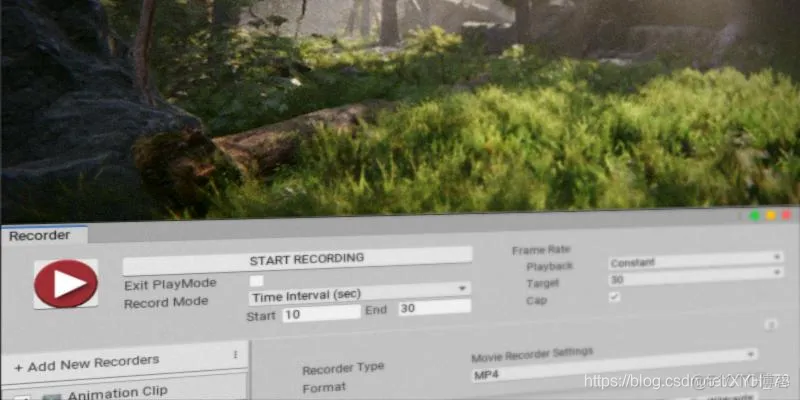Click the yellow window button

(x=770, y=215)
